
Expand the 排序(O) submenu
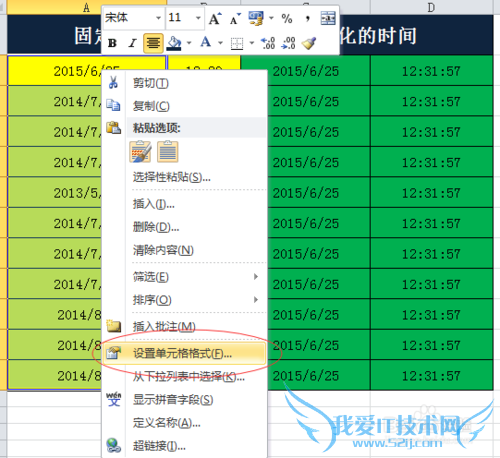(197, 300)
